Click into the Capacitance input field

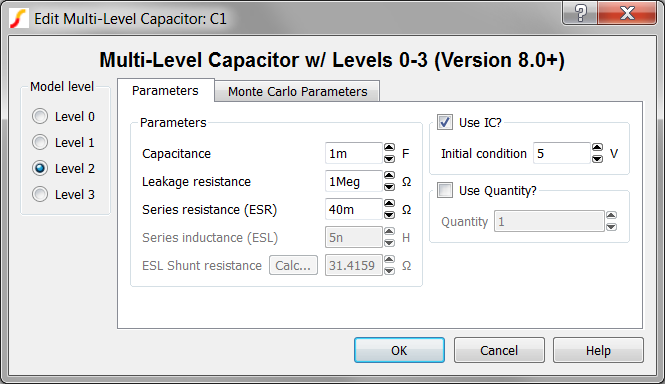[354, 153]
